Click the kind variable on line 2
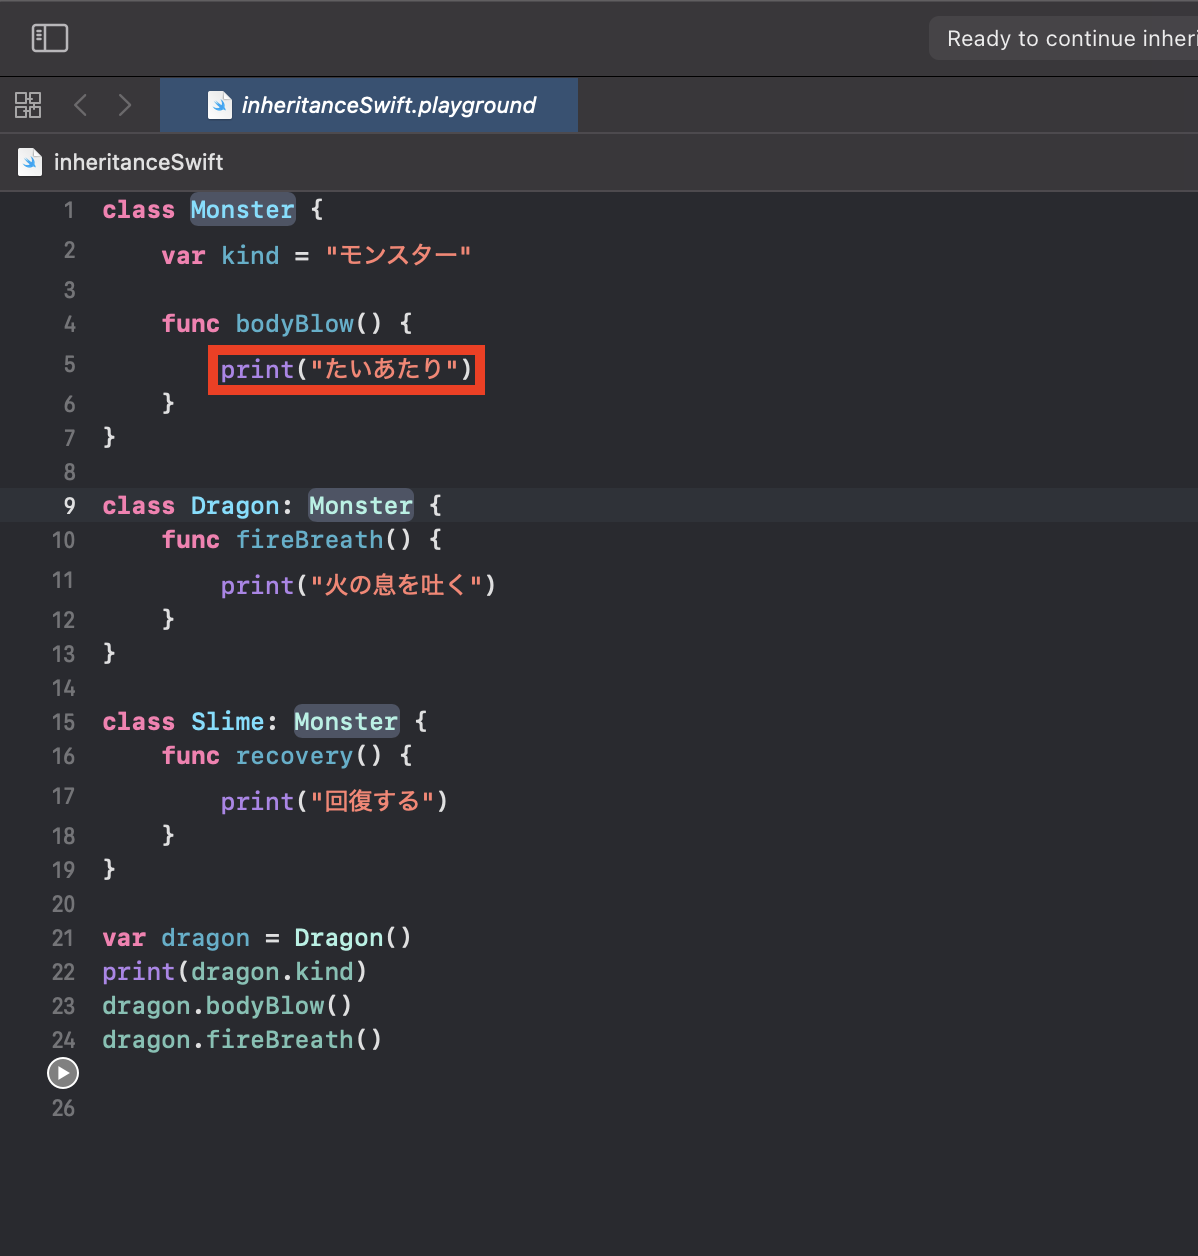The height and width of the screenshot is (1256, 1198). click(250, 256)
